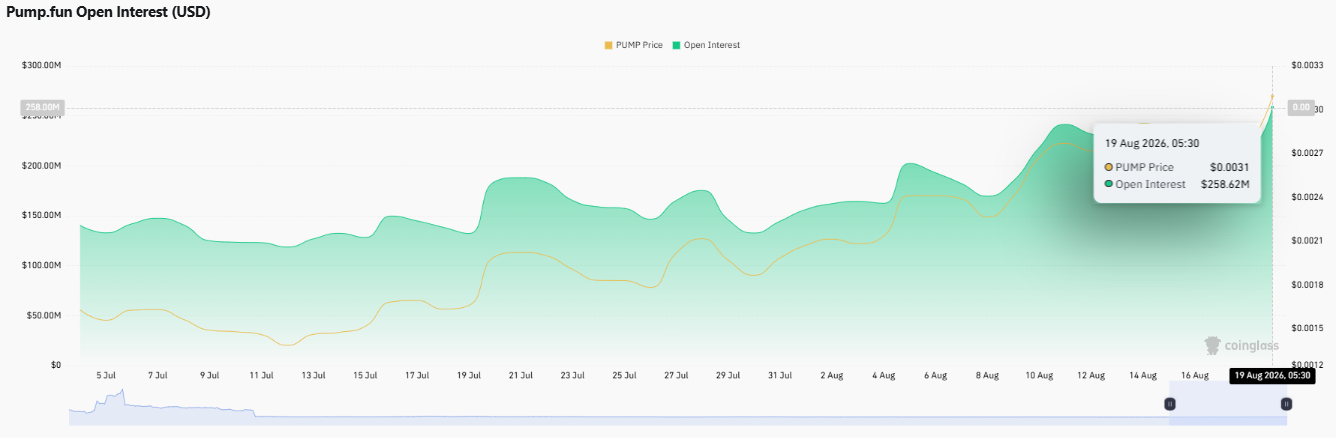Click the 12 Aug date label
Screen dimensions: 1336x438
[x=1091, y=376]
